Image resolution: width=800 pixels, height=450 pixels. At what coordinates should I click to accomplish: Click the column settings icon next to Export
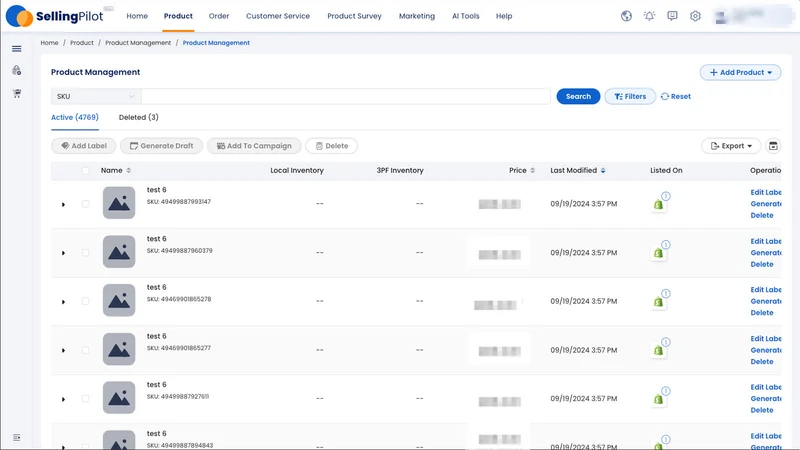[773, 146]
